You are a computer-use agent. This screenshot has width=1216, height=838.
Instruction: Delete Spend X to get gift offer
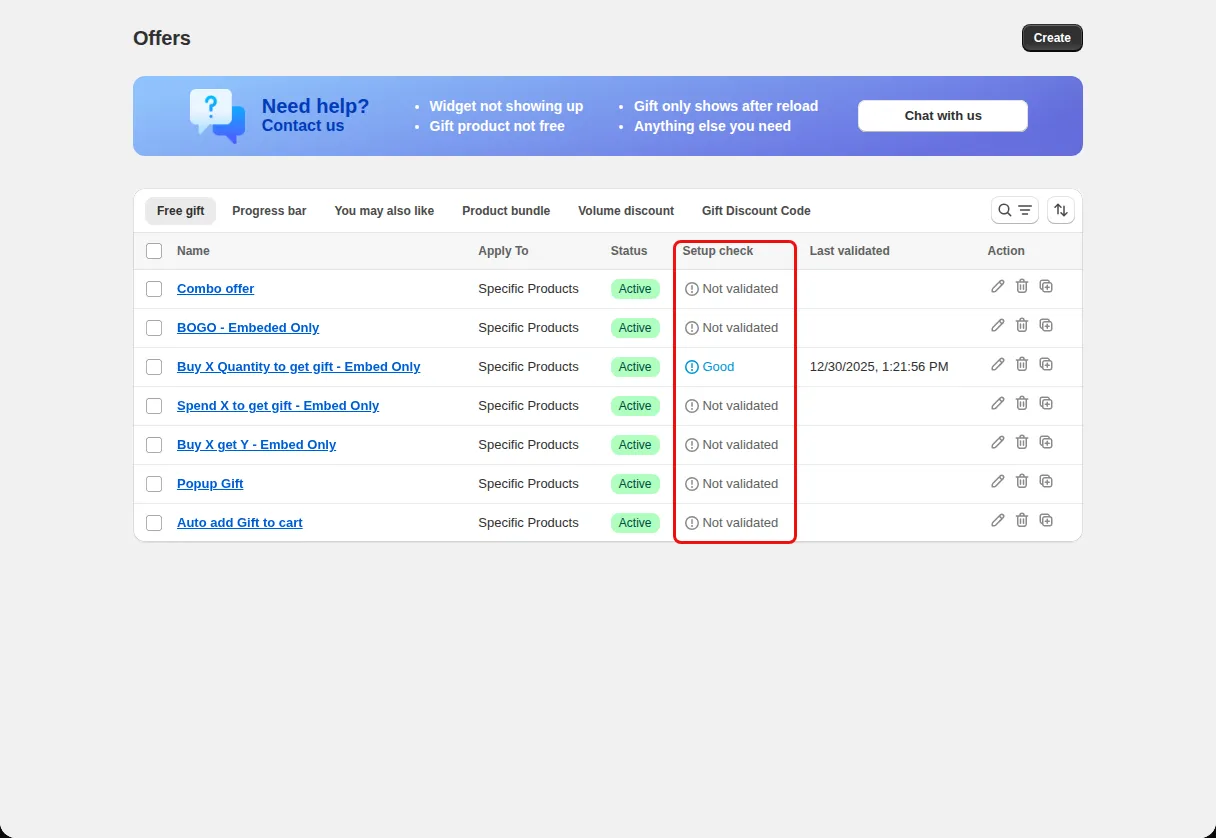pos(1021,403)
